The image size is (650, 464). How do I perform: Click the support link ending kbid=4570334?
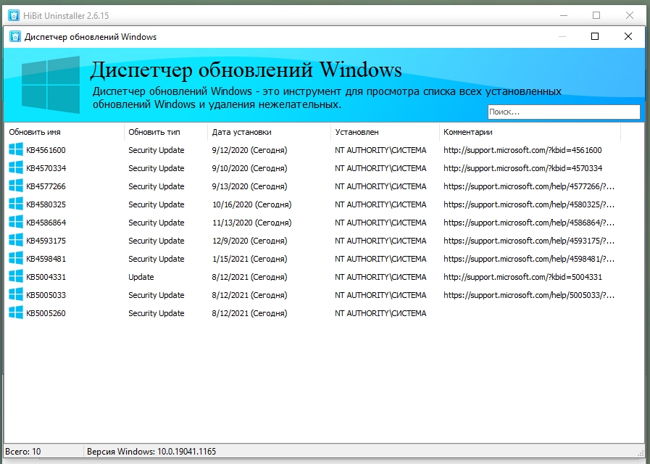522,168
